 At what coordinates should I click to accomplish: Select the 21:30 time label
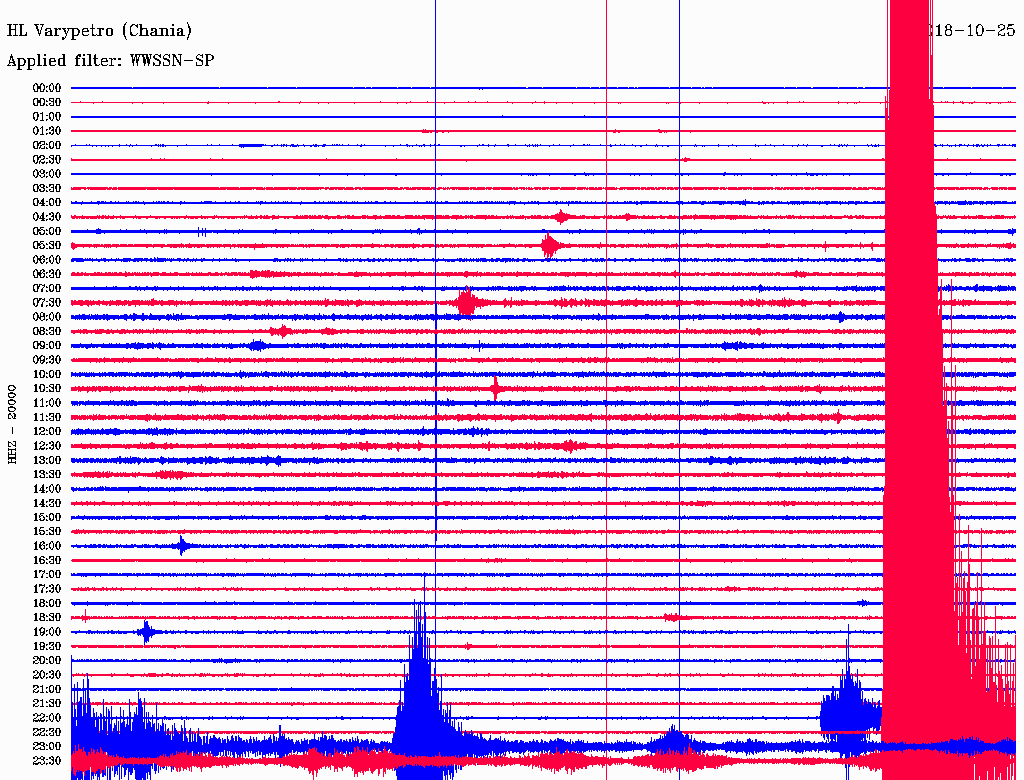tap(47, 704)
